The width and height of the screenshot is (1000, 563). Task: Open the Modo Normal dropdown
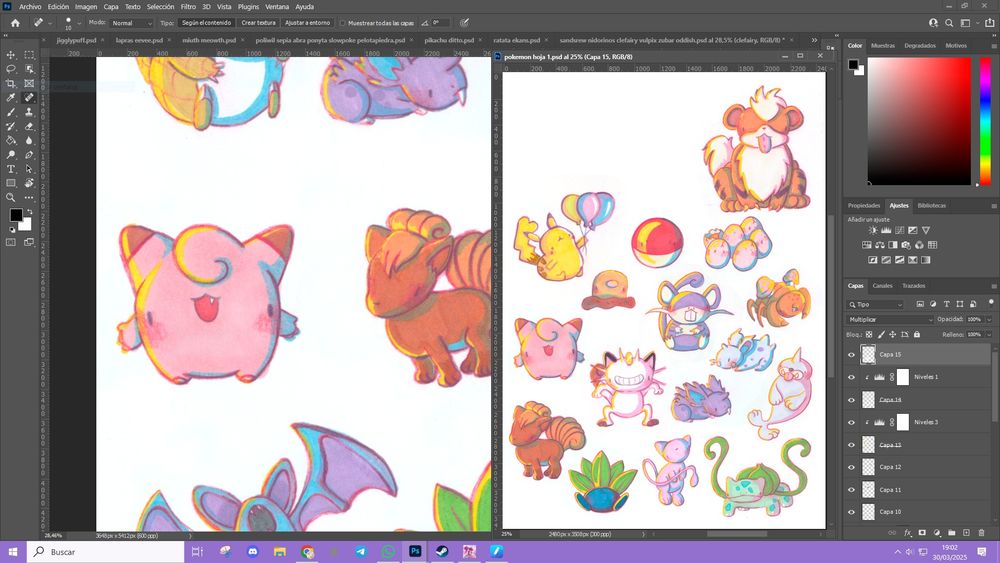pos(131,23)
